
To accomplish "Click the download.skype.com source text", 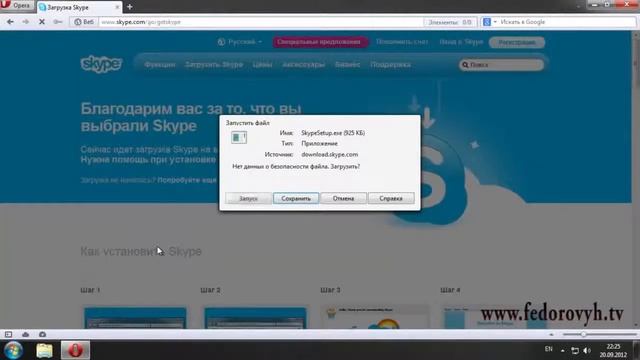I will (x=329, y=155).
